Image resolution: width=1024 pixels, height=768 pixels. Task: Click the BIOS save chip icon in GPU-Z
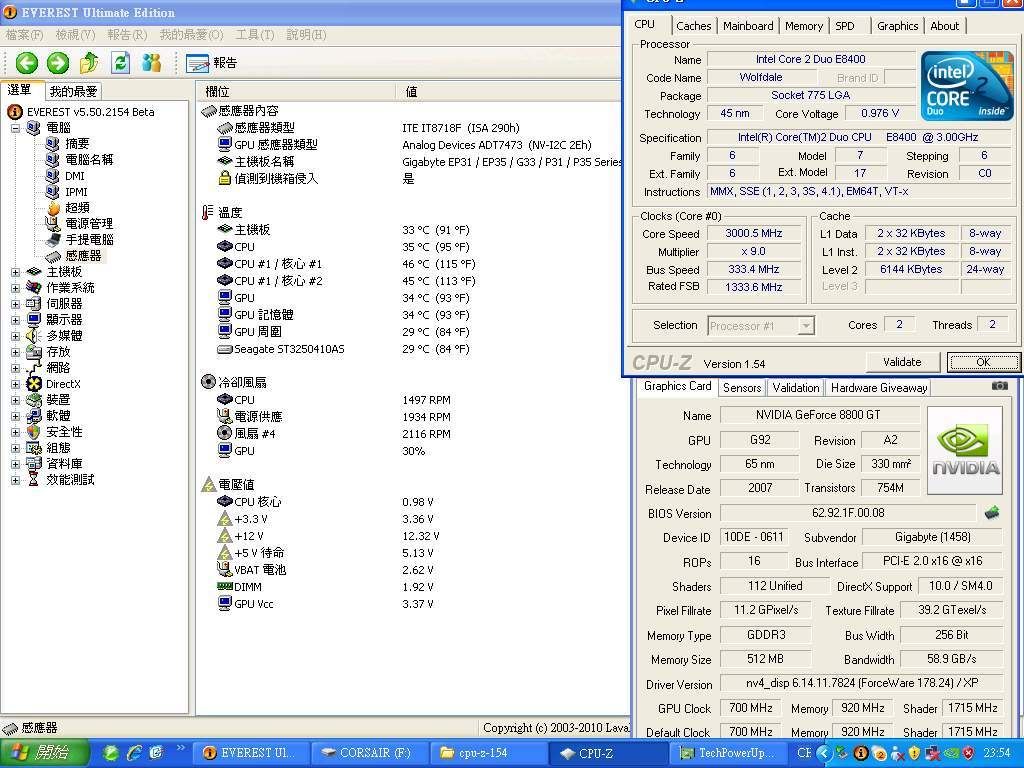click(x=992, y=513)
